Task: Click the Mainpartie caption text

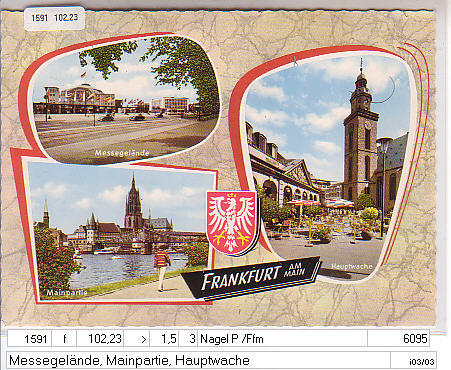Action: (x=67, y=293)
